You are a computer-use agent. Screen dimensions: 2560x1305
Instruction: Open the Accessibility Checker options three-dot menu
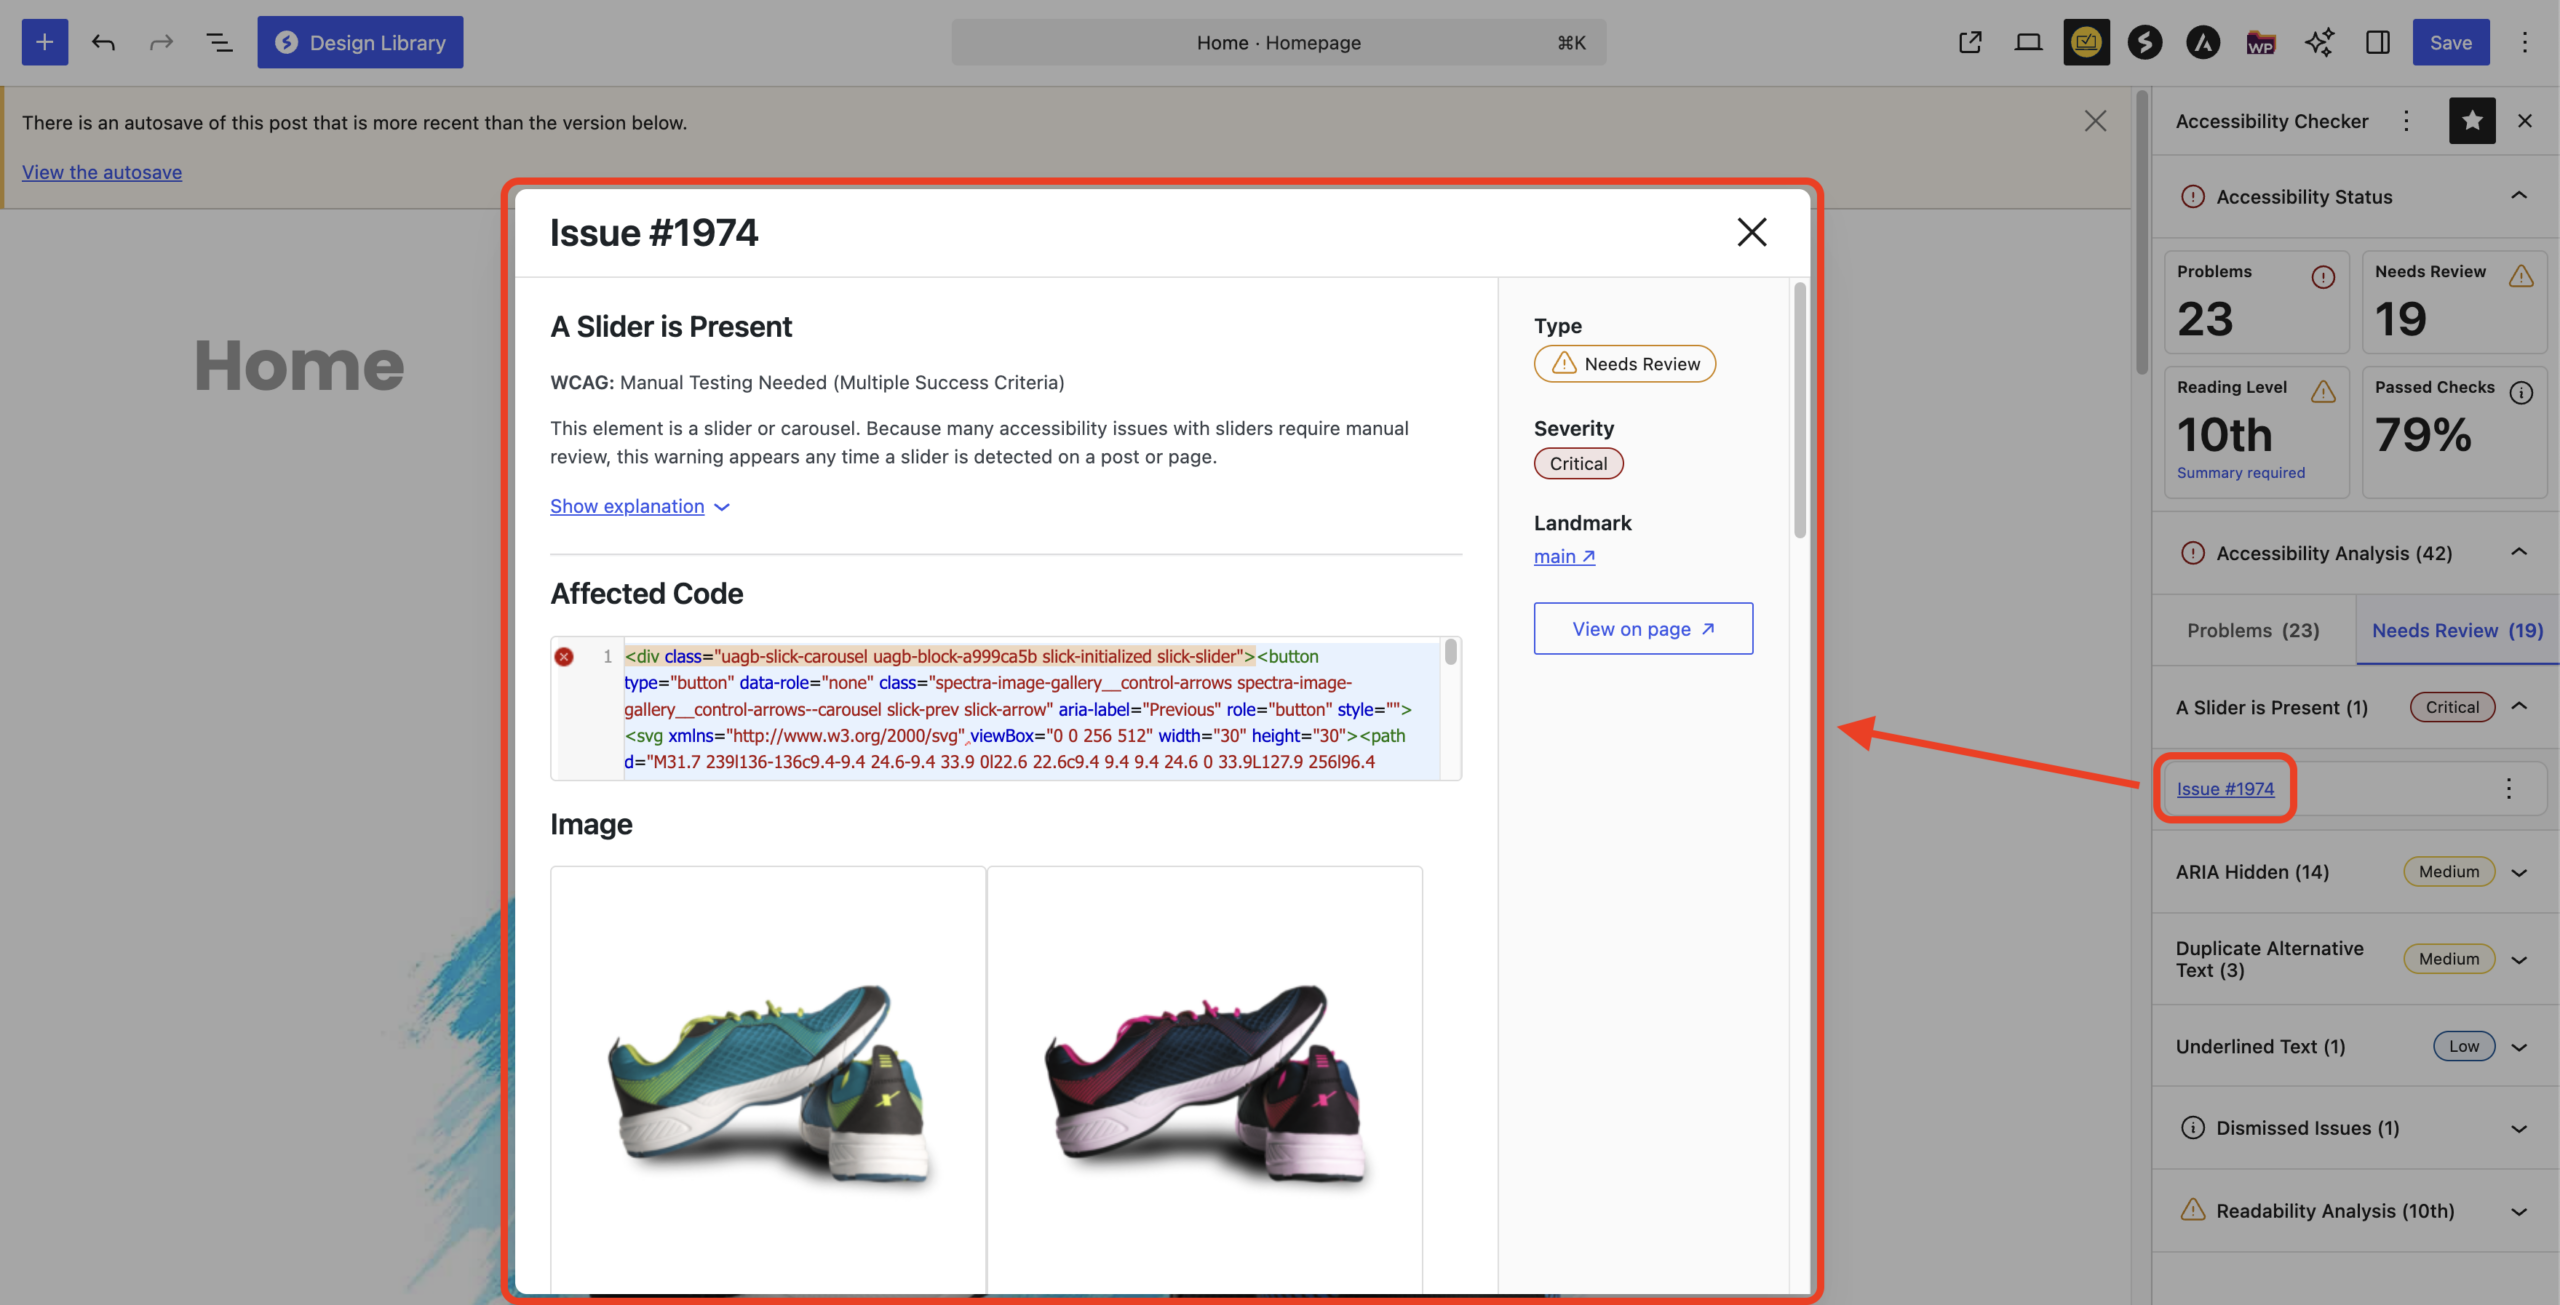click(2407, 121)
